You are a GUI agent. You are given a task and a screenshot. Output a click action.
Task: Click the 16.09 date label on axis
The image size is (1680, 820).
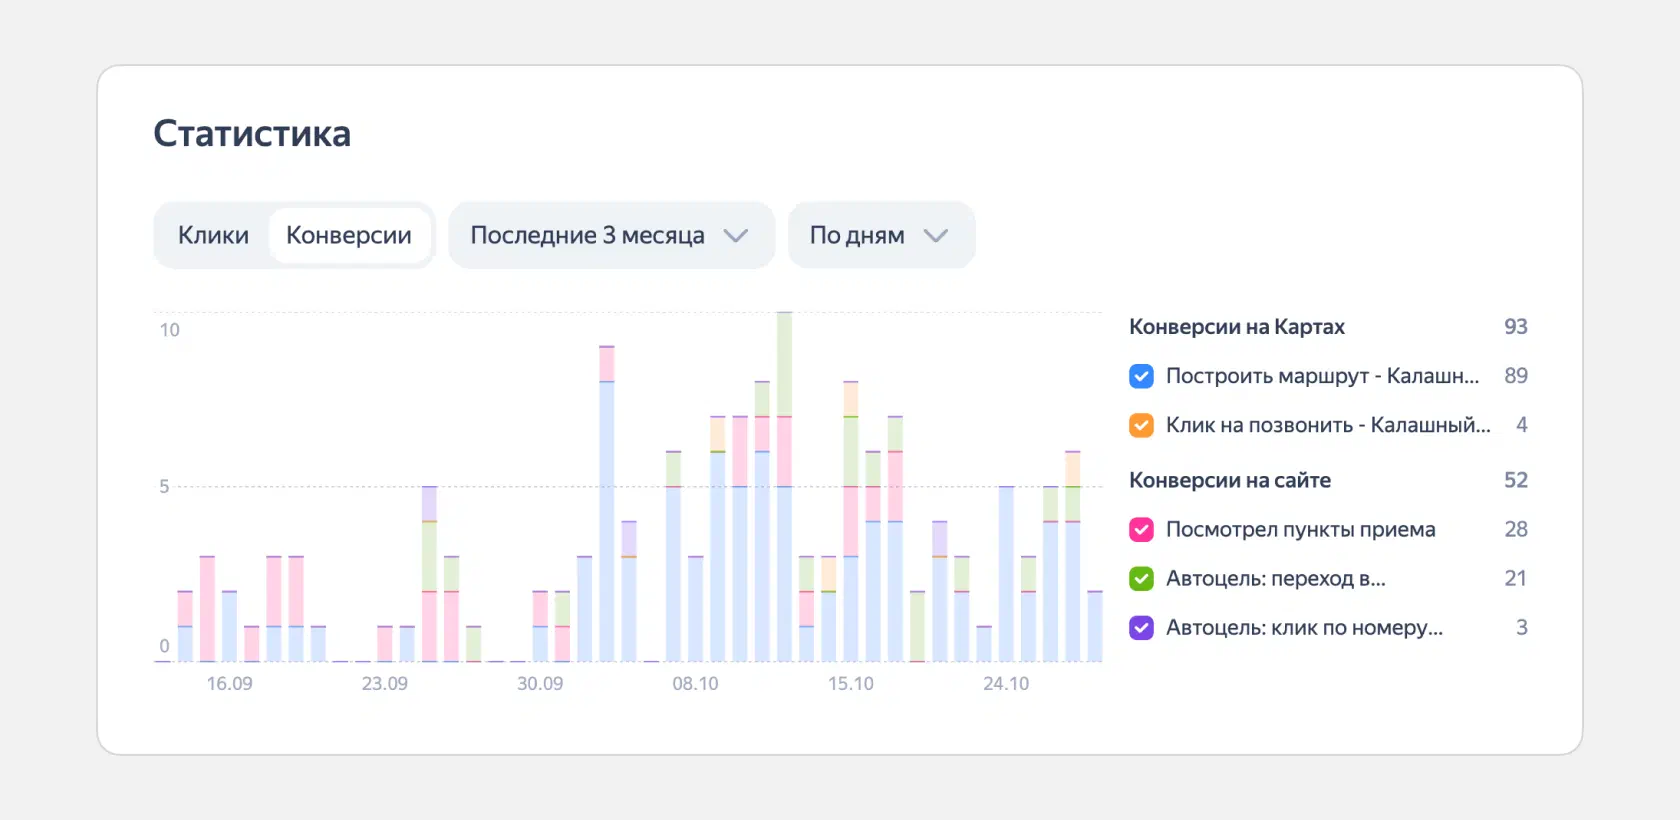pyautogui.click(x=229, y=683)
